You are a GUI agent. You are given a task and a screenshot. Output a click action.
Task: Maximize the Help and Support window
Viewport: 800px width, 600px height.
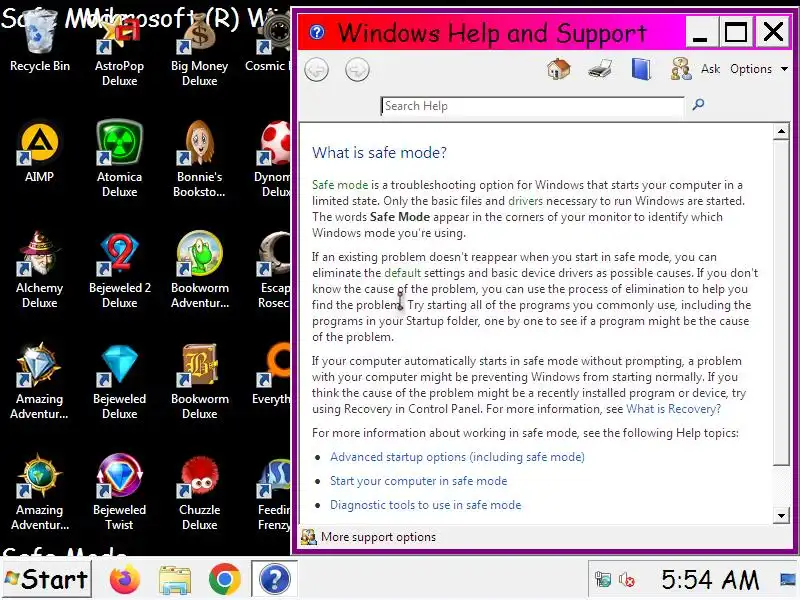pos(735,33)
